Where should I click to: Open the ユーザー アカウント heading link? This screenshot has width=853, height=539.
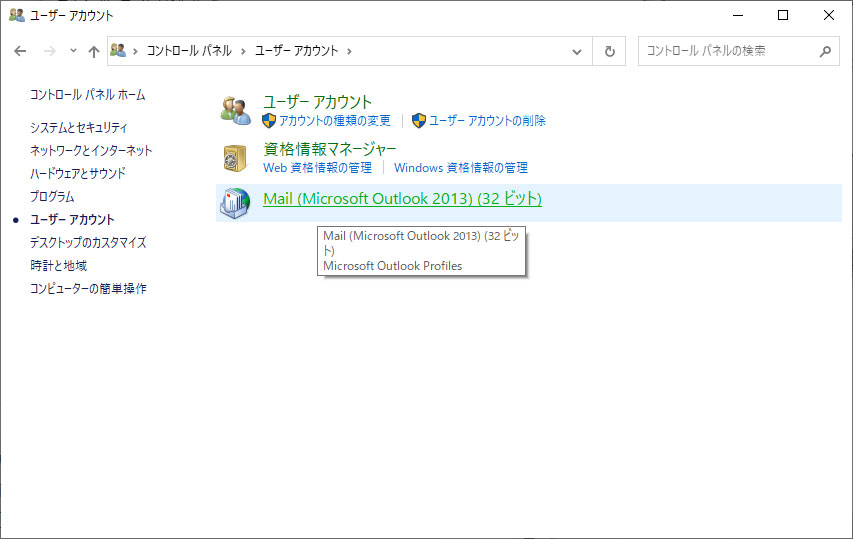(x=318, y=102)
